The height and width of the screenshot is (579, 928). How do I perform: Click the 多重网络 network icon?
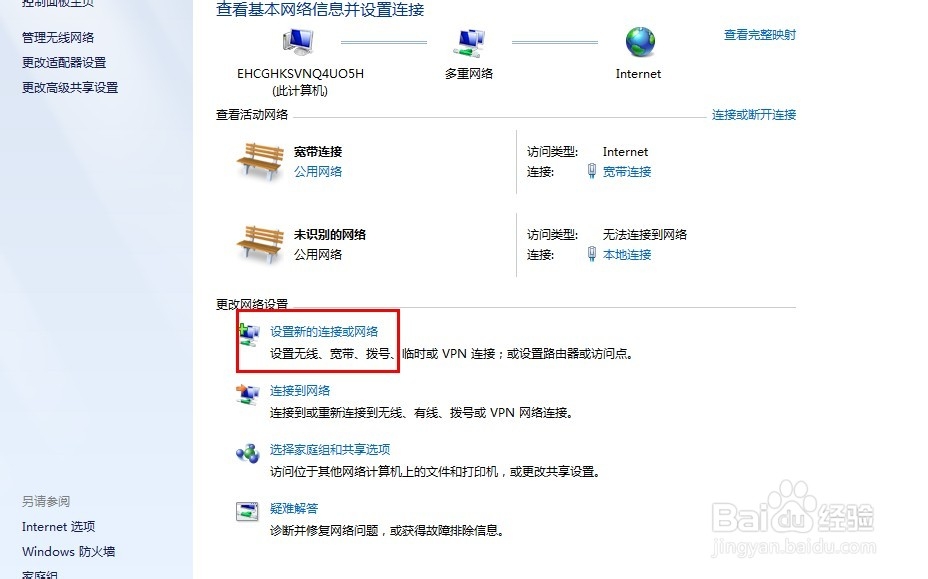[469, 43]
